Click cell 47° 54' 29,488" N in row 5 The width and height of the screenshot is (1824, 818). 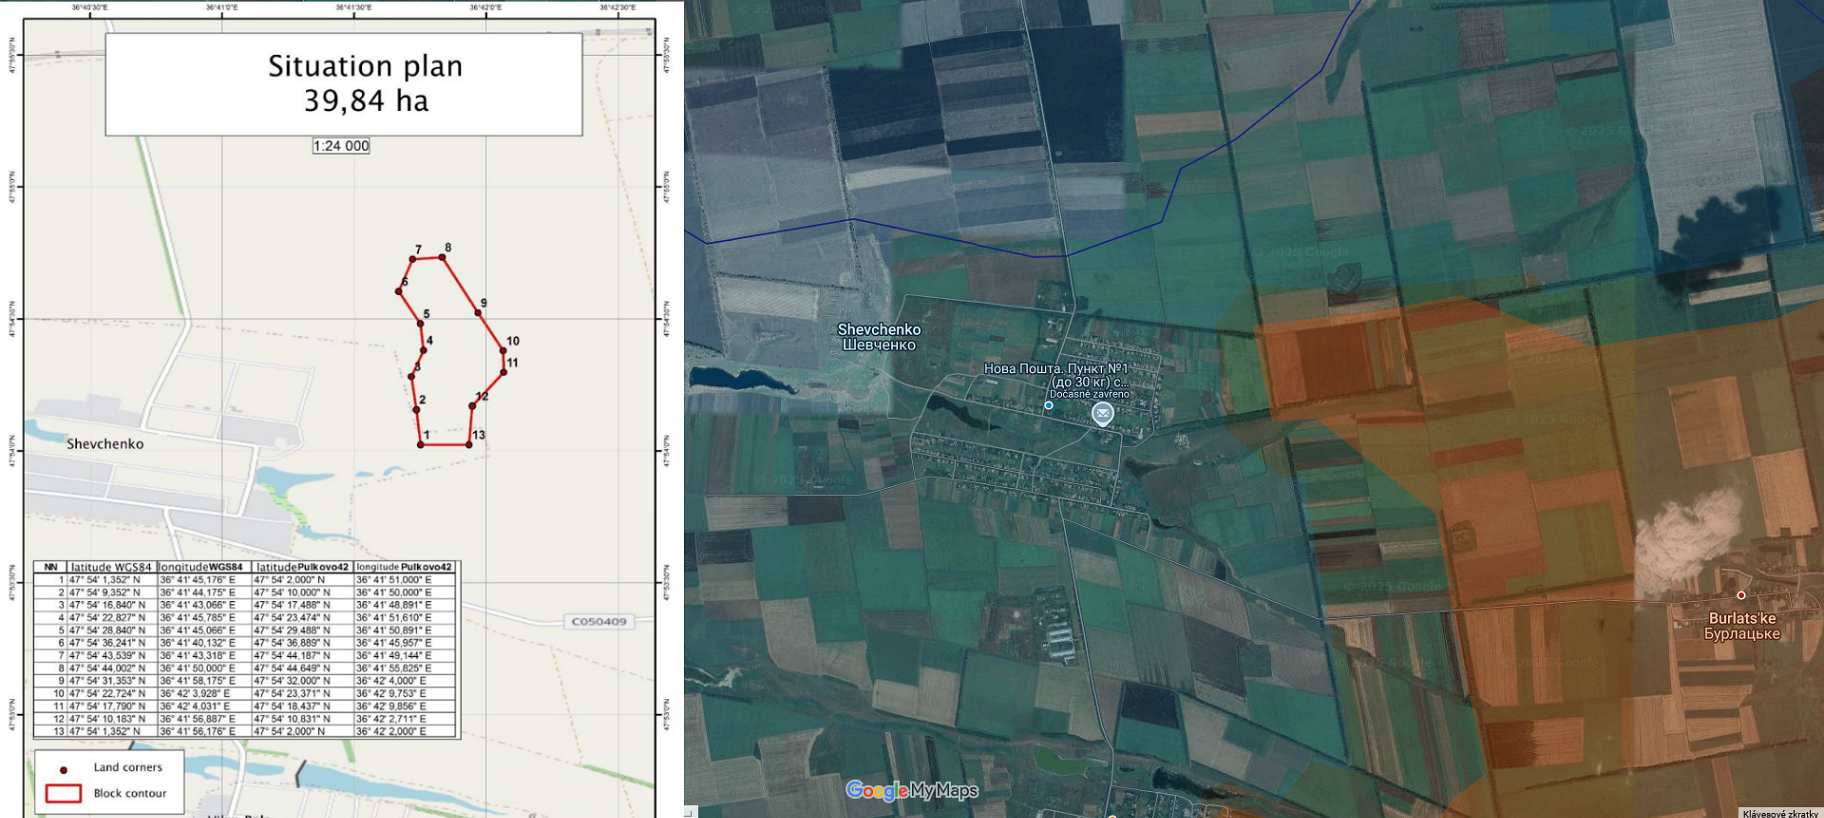tap(302, 630)
